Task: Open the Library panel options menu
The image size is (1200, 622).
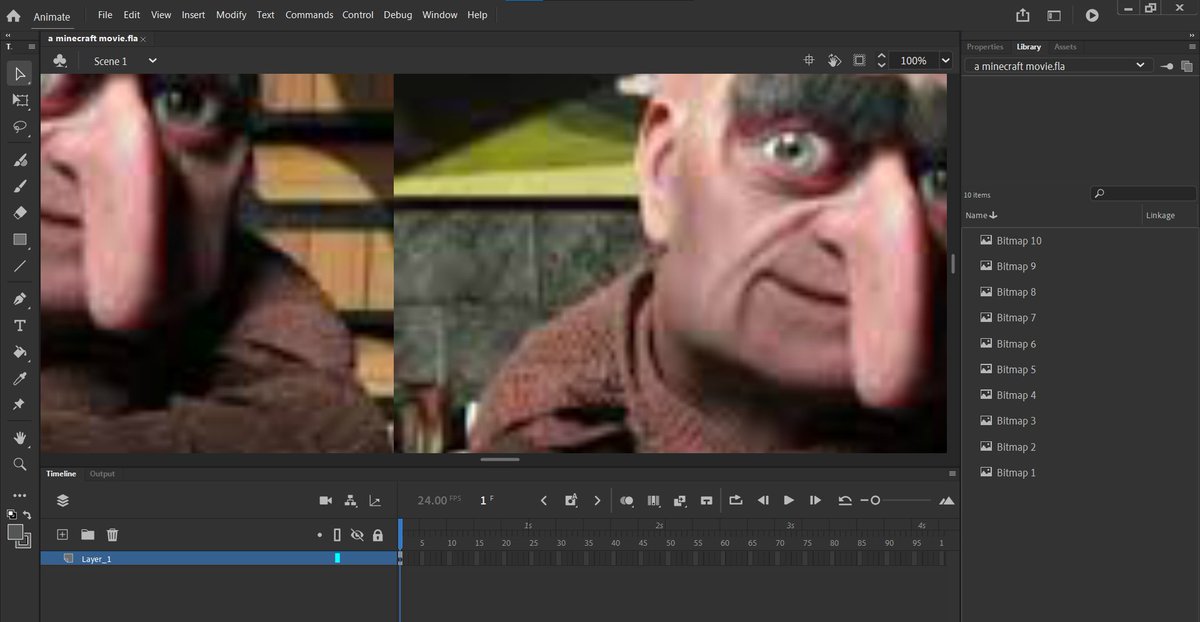Action: point(1191,47)
